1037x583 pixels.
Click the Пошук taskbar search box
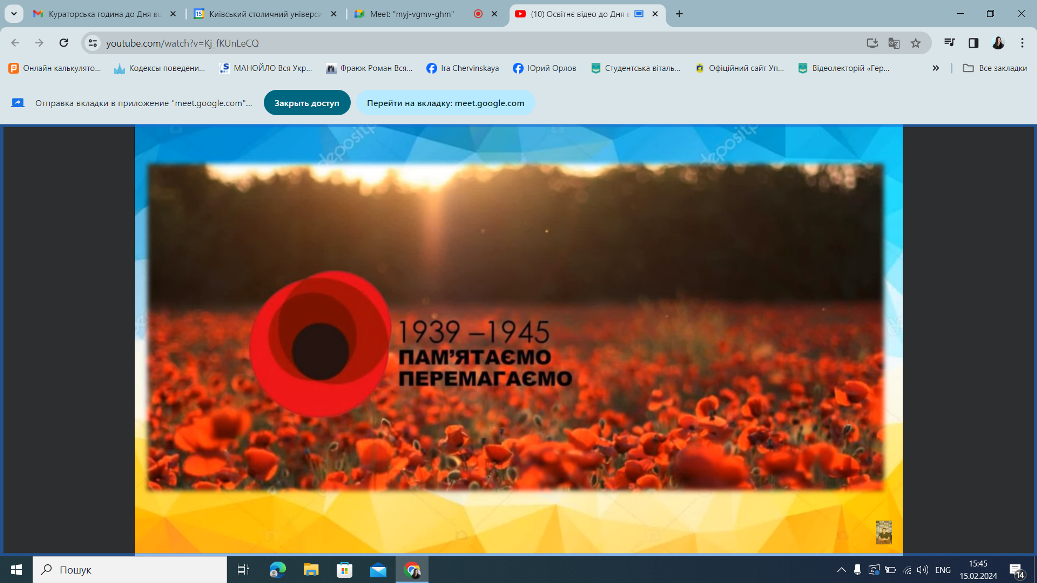click(x=130, y=569)
